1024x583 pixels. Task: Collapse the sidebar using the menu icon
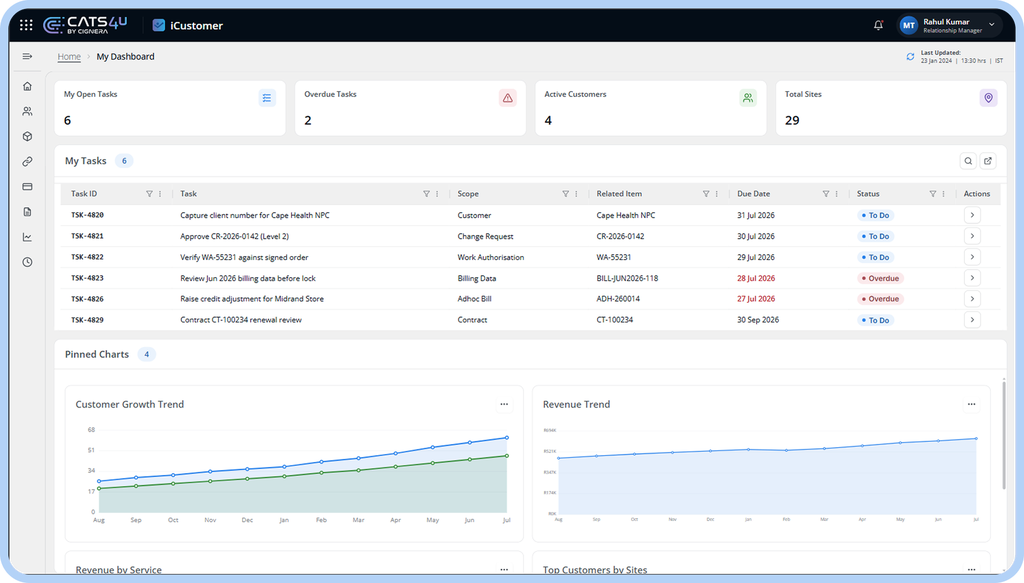click(27, 57)
